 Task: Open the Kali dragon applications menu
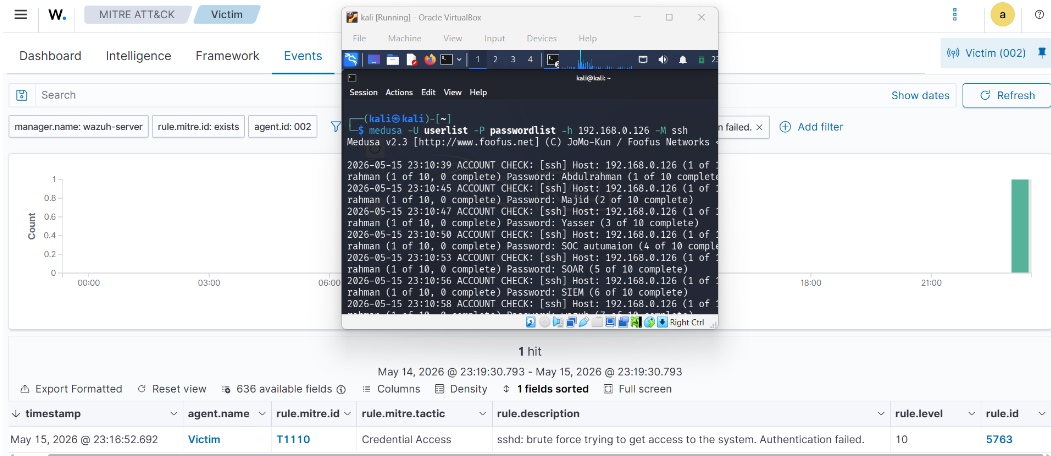352,60
